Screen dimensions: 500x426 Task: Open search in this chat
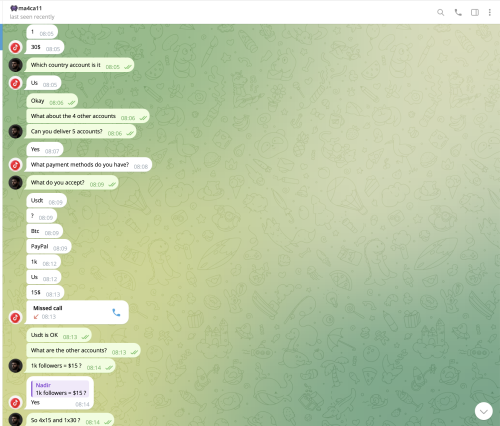(441, 12)
